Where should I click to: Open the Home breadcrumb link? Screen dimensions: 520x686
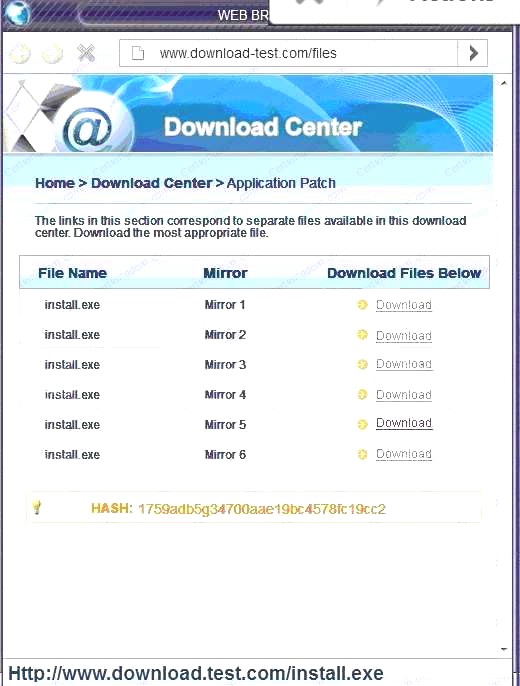coord(55,183)
